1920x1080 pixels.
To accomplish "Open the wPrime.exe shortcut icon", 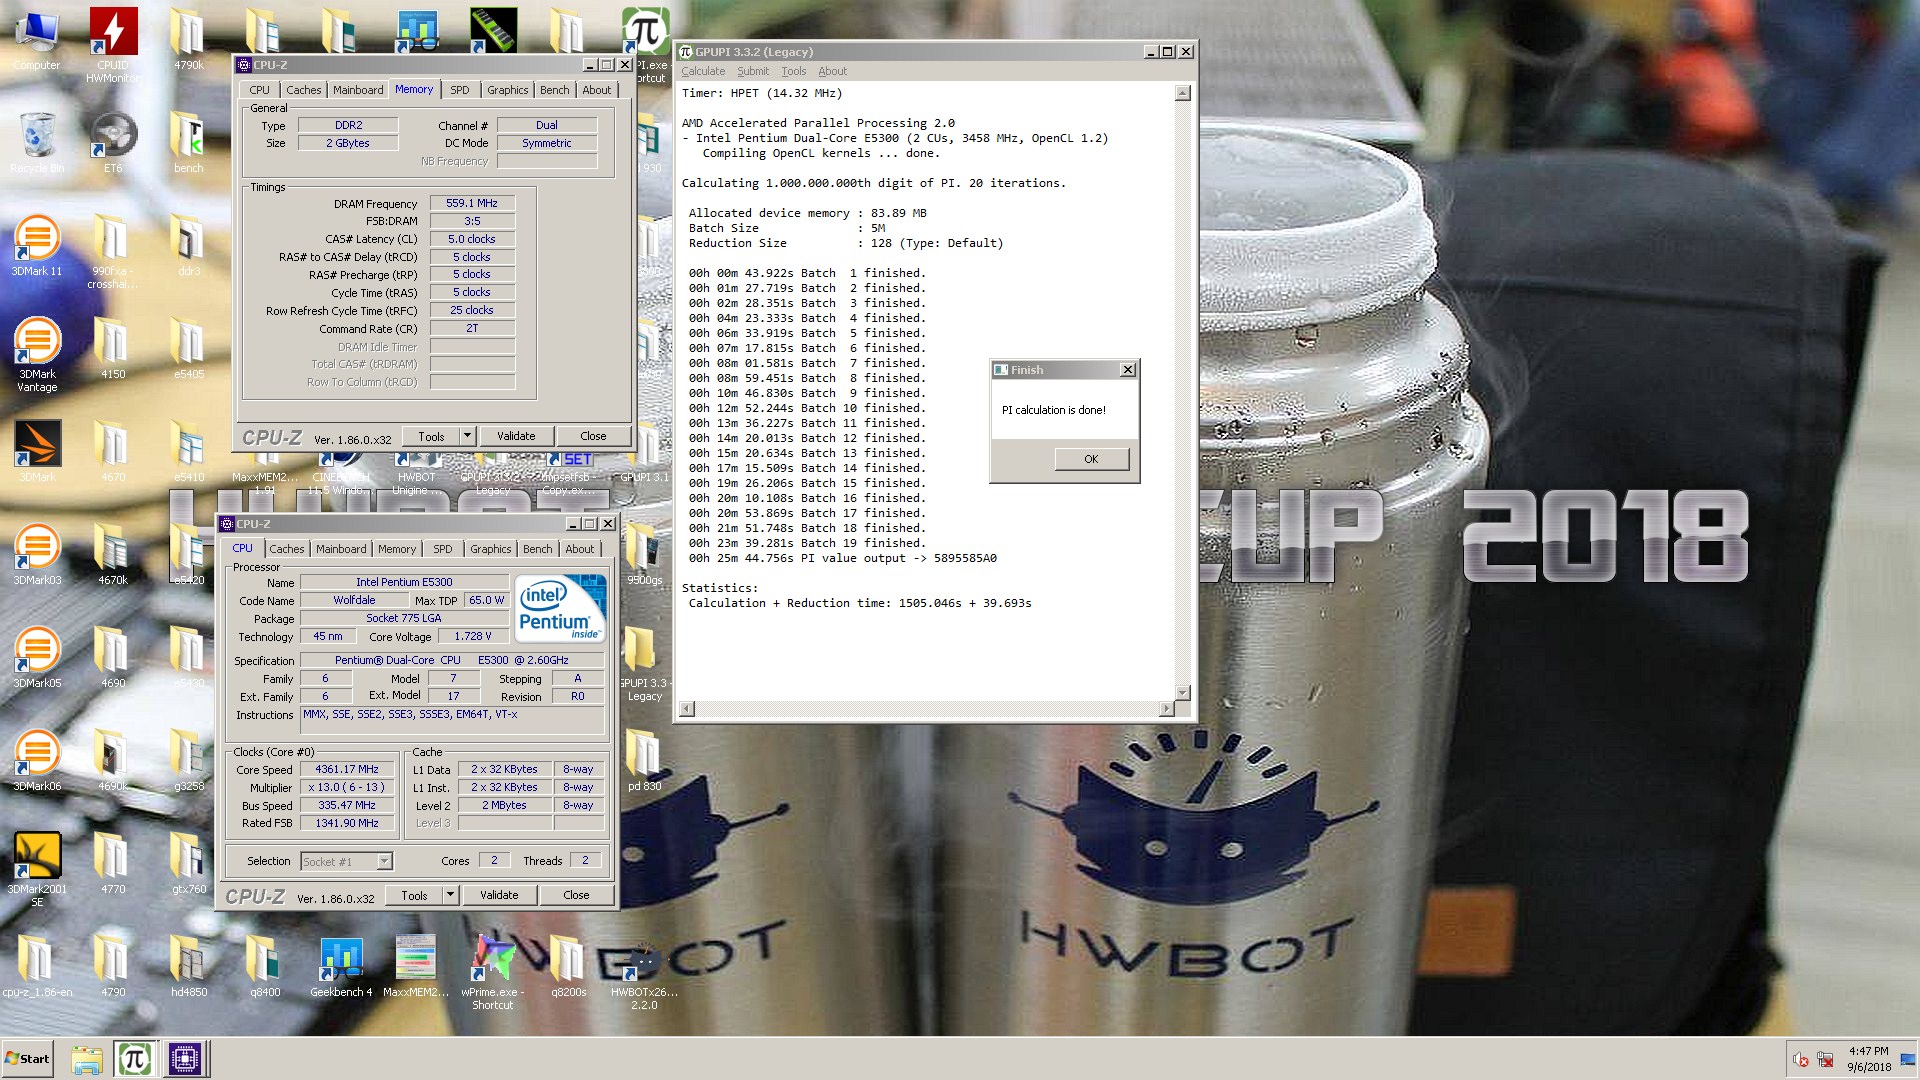I will pyautogui.click(x=493, y=973).
